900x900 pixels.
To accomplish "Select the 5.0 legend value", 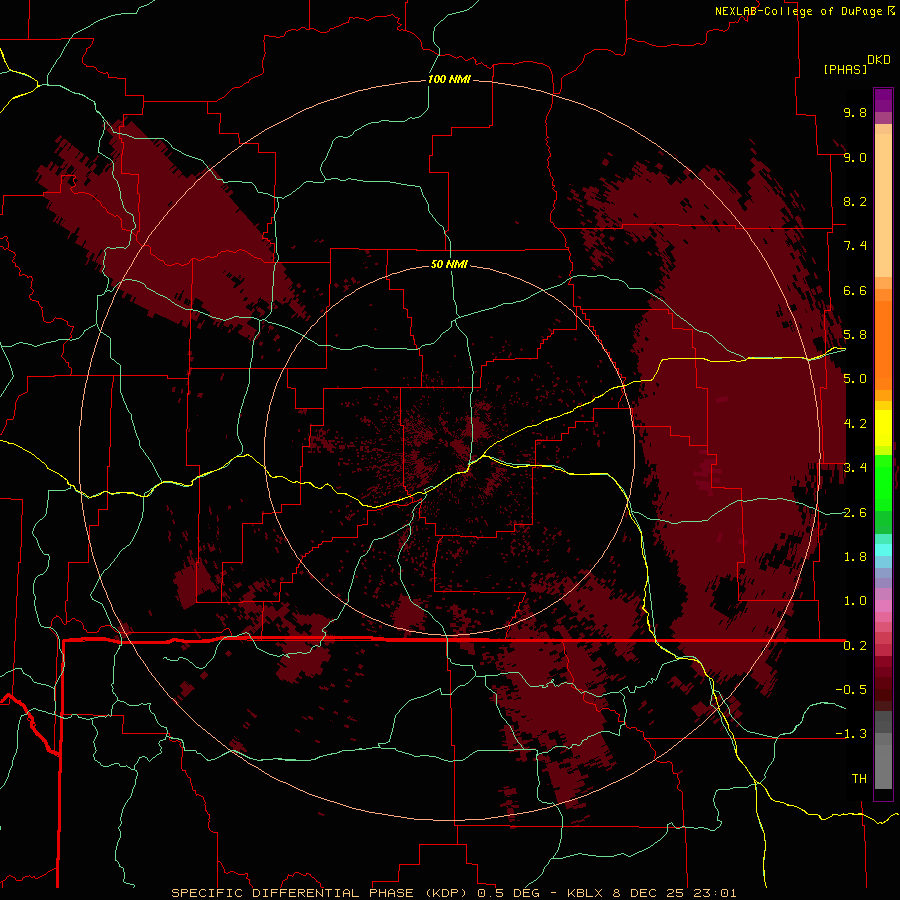I will (855, 379).
